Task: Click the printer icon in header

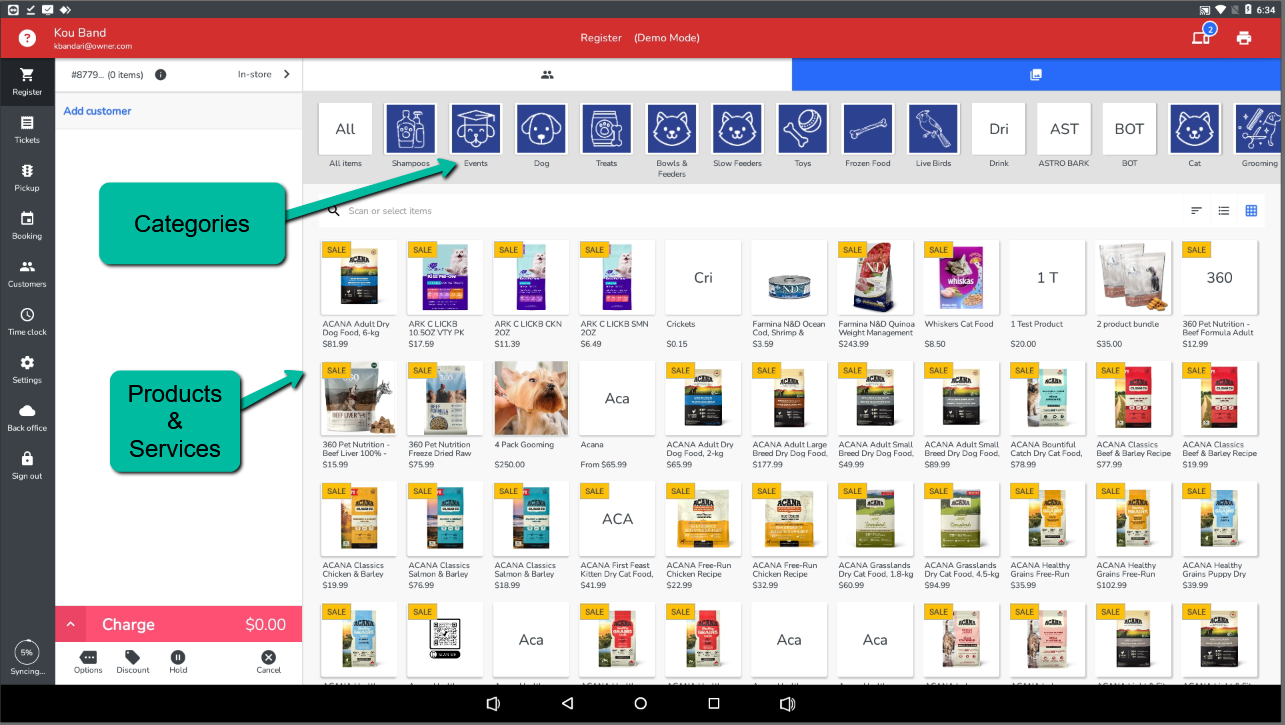Action: [x=1243, y=38]
